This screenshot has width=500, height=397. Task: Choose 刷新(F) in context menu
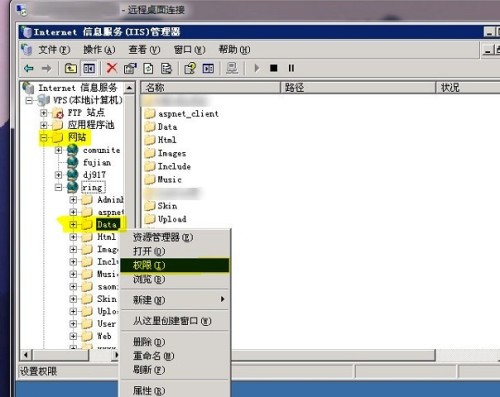point(175,370)
